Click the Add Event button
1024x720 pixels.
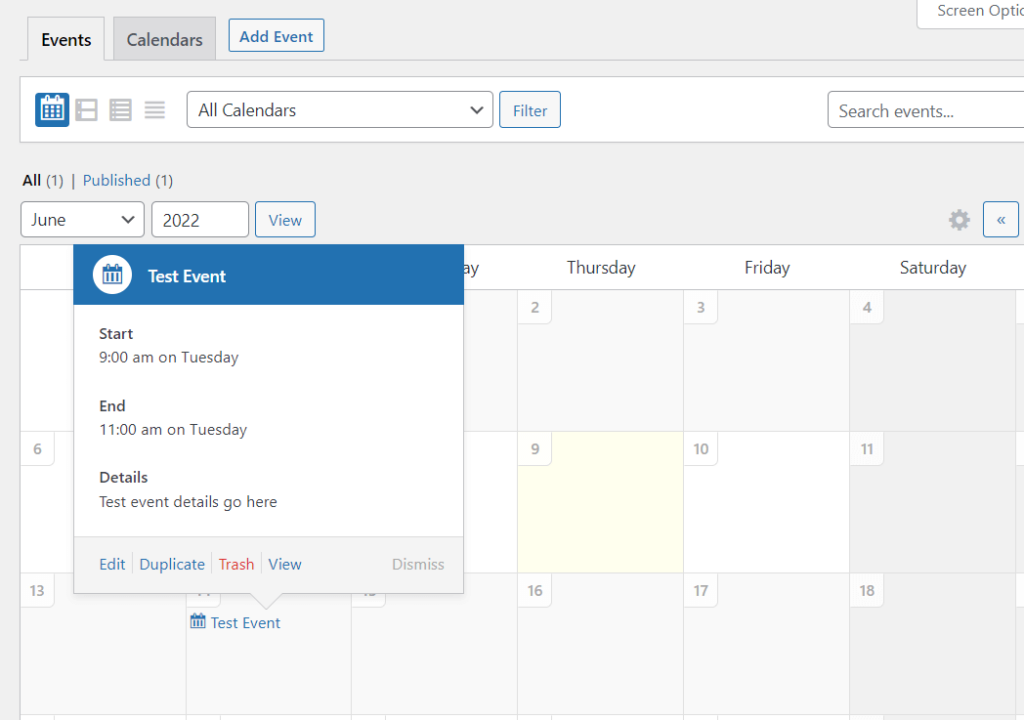(x=276, y=35)
